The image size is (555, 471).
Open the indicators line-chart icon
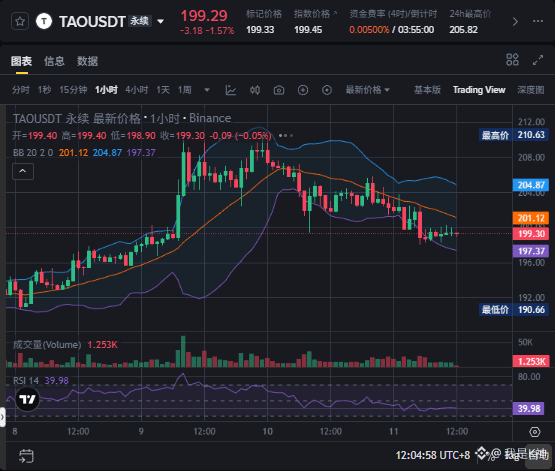231,90
